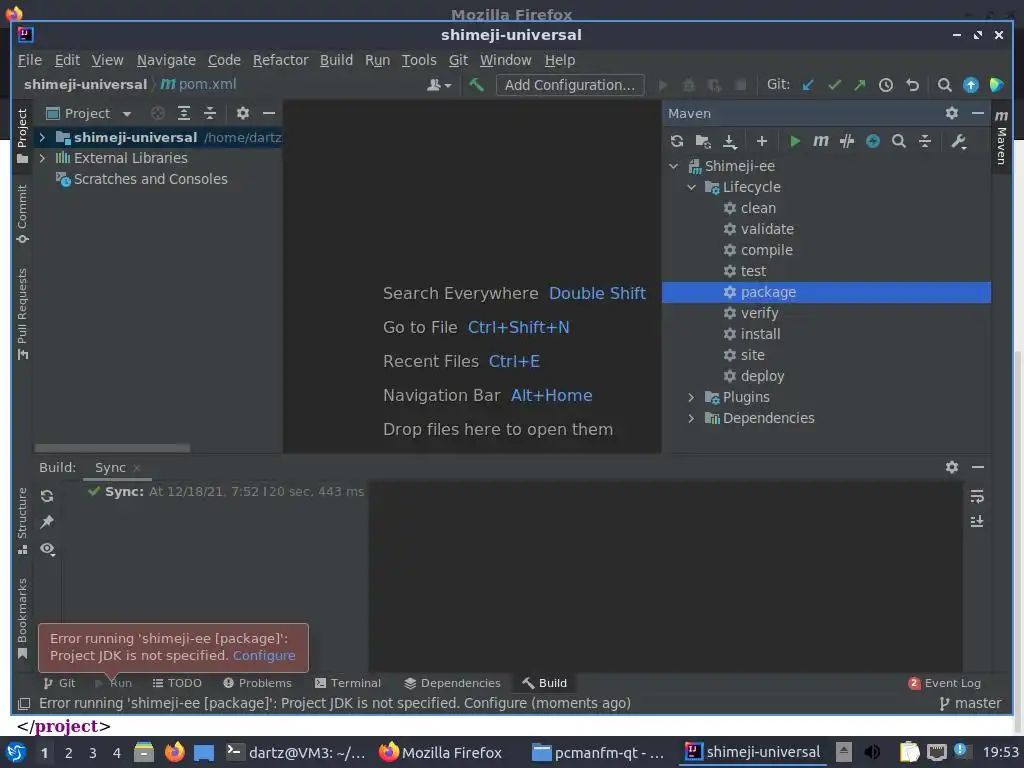Switch to Terminal tool tab

point(347,683)
